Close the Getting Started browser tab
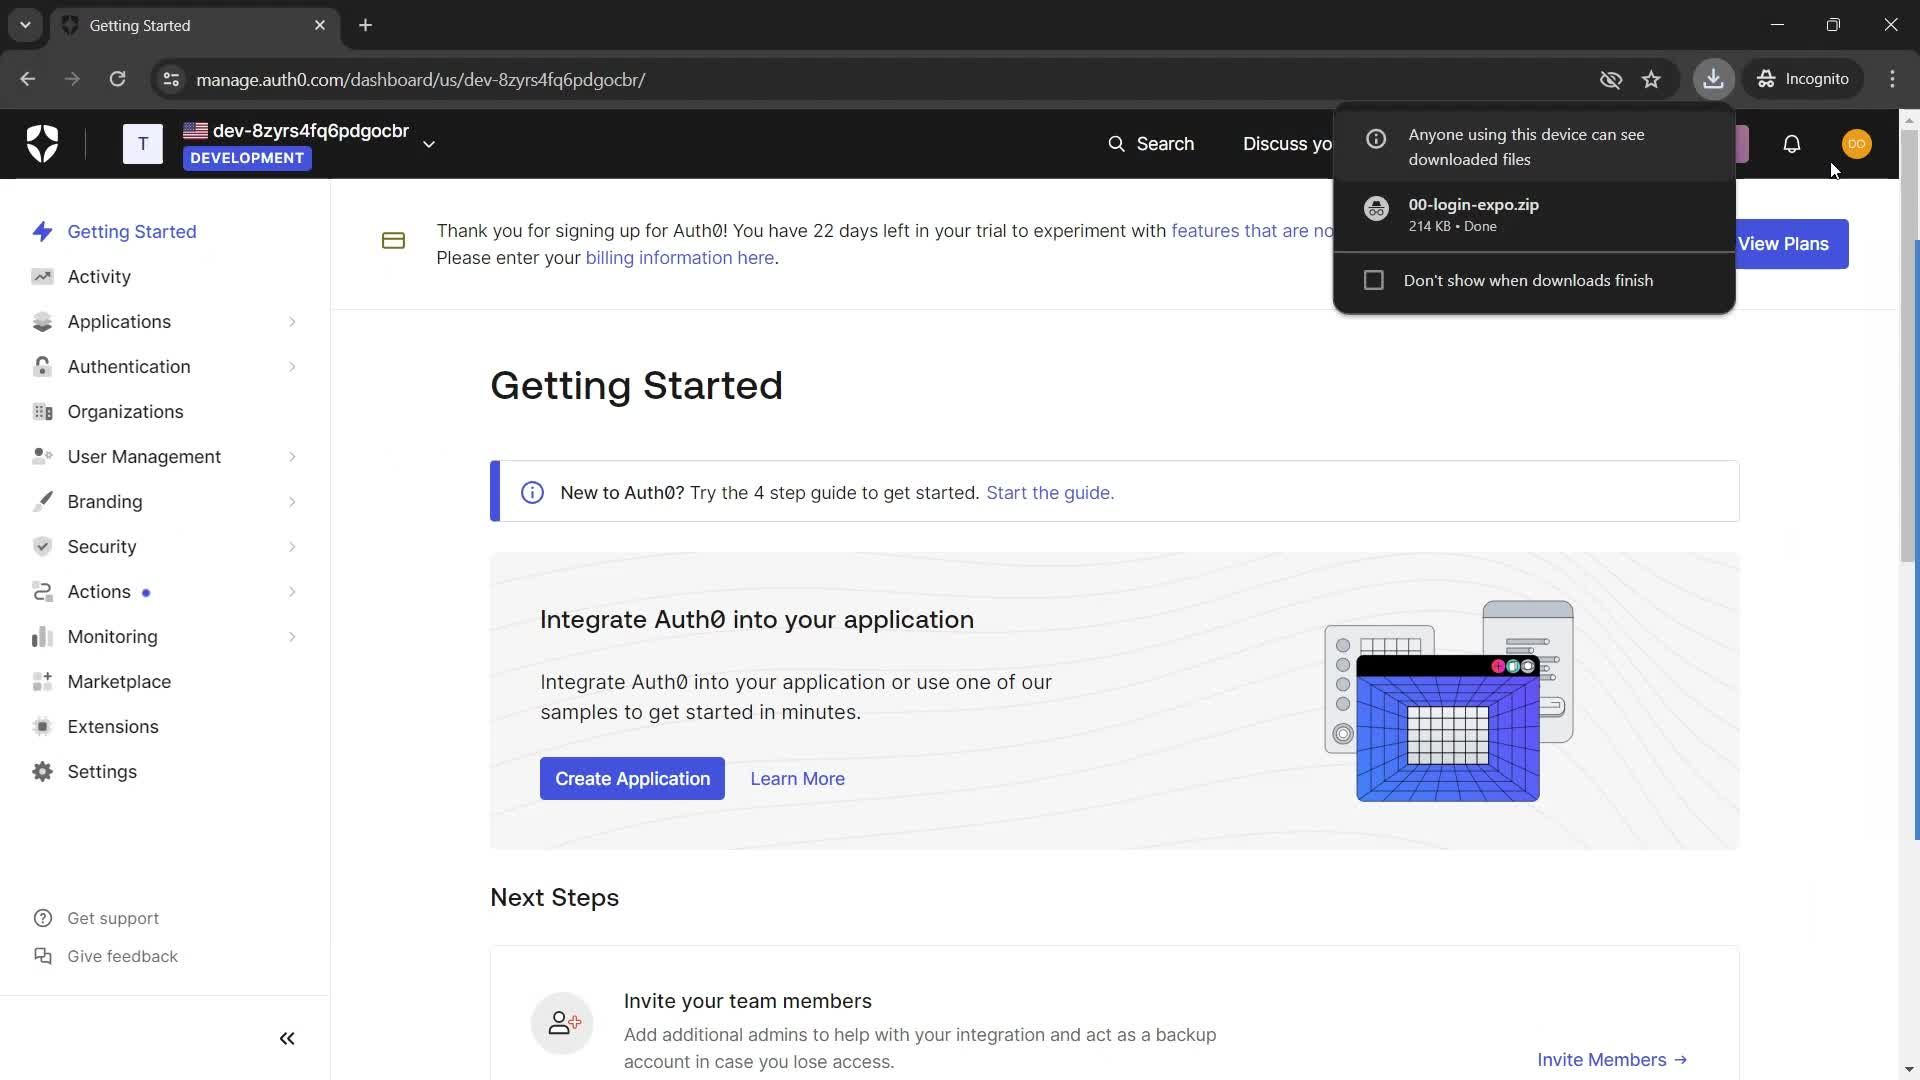 tap(320, 25)
